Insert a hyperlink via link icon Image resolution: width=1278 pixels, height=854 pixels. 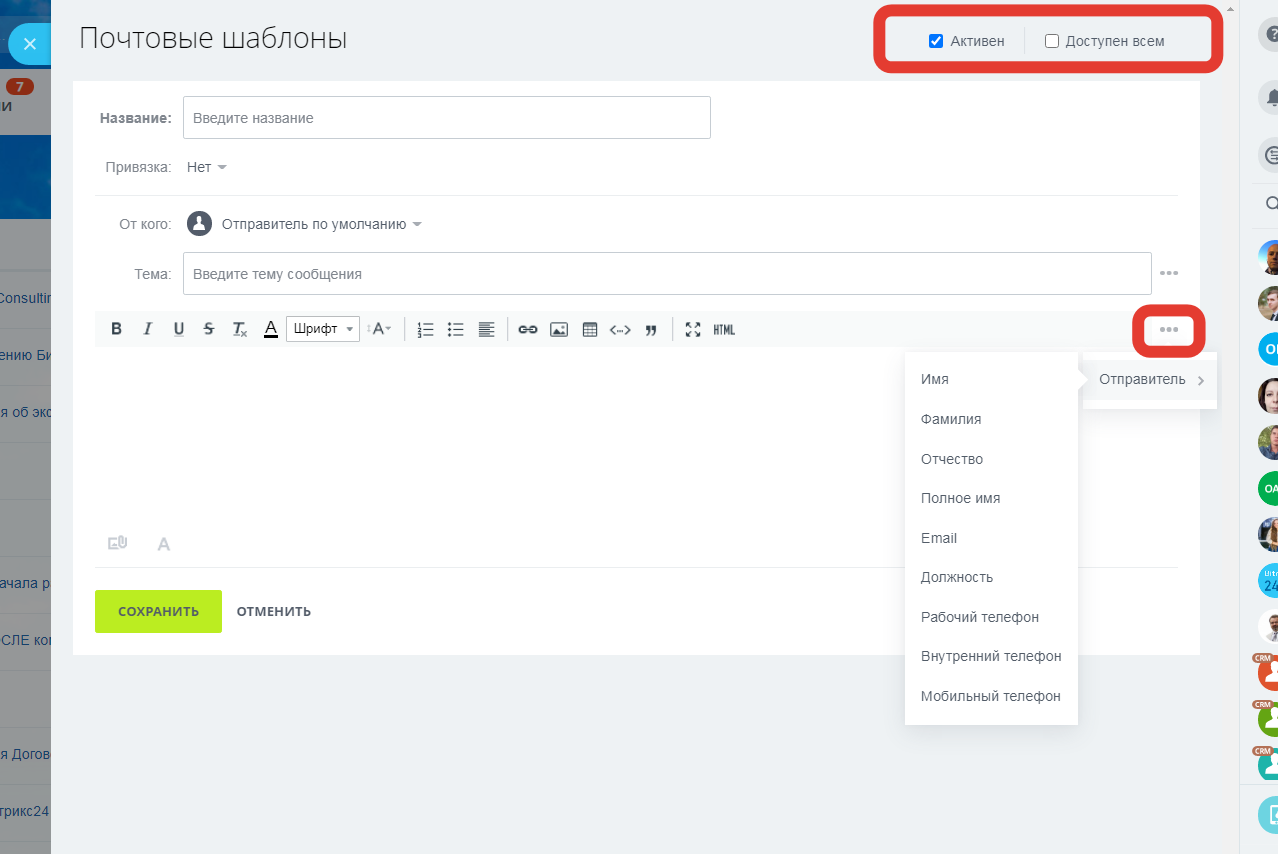527,329
